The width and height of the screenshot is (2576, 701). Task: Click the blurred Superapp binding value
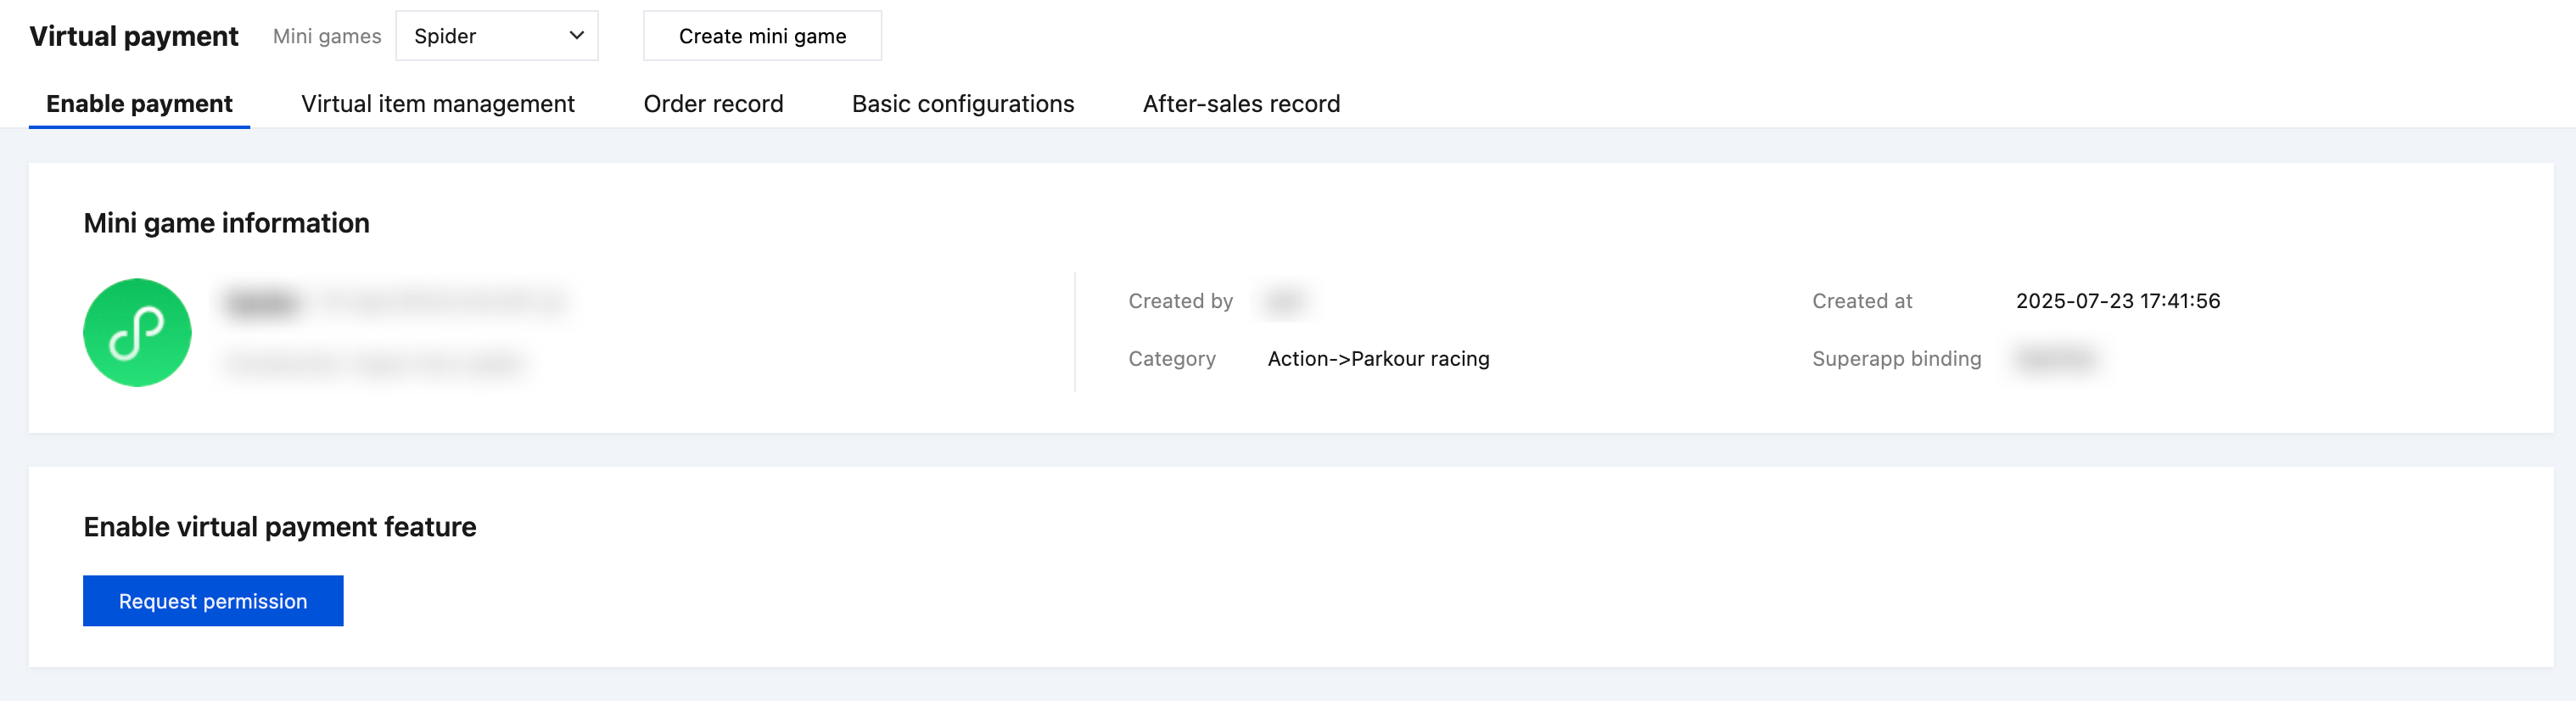pos(2055,359)
